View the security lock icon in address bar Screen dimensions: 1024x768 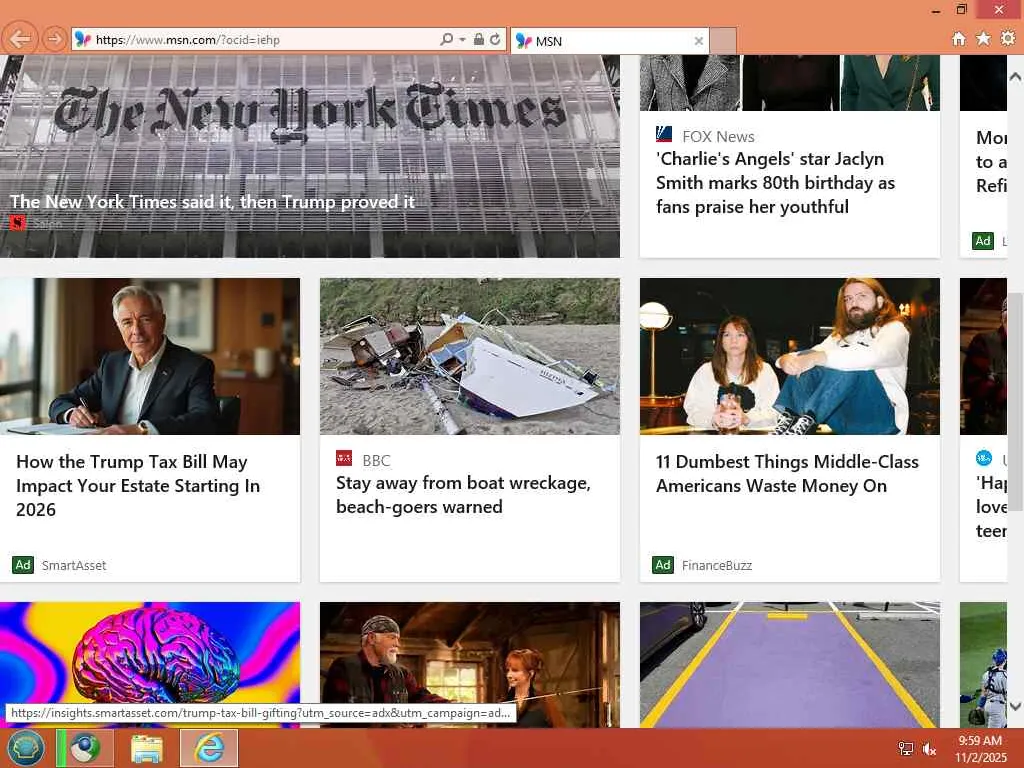479,39
